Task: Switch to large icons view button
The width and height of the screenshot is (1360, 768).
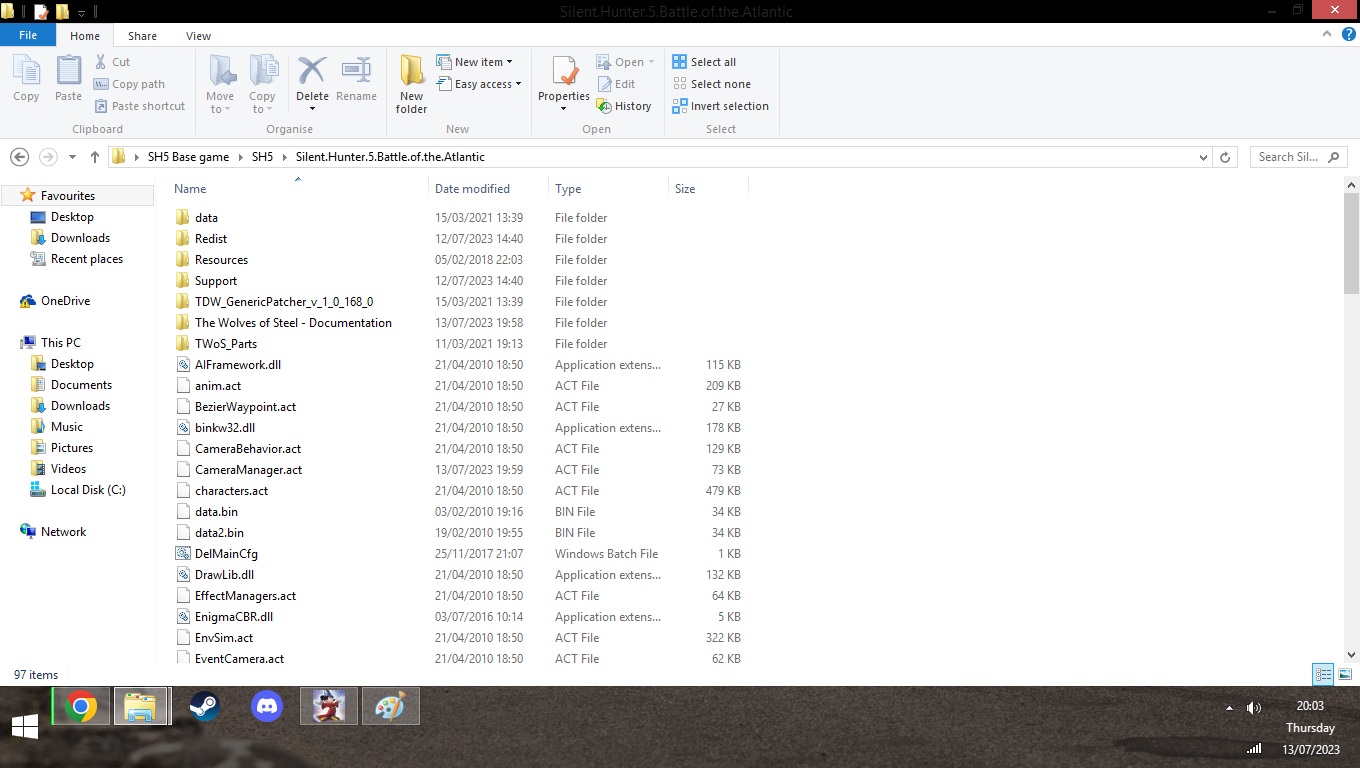Action: point(1345,675)
